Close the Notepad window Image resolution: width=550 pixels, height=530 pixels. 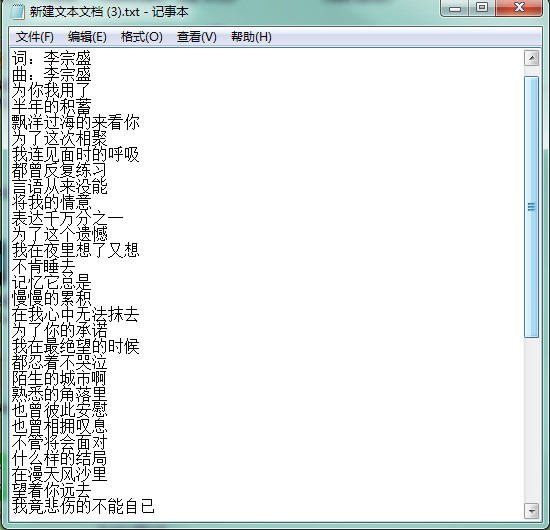pos(519,8)
